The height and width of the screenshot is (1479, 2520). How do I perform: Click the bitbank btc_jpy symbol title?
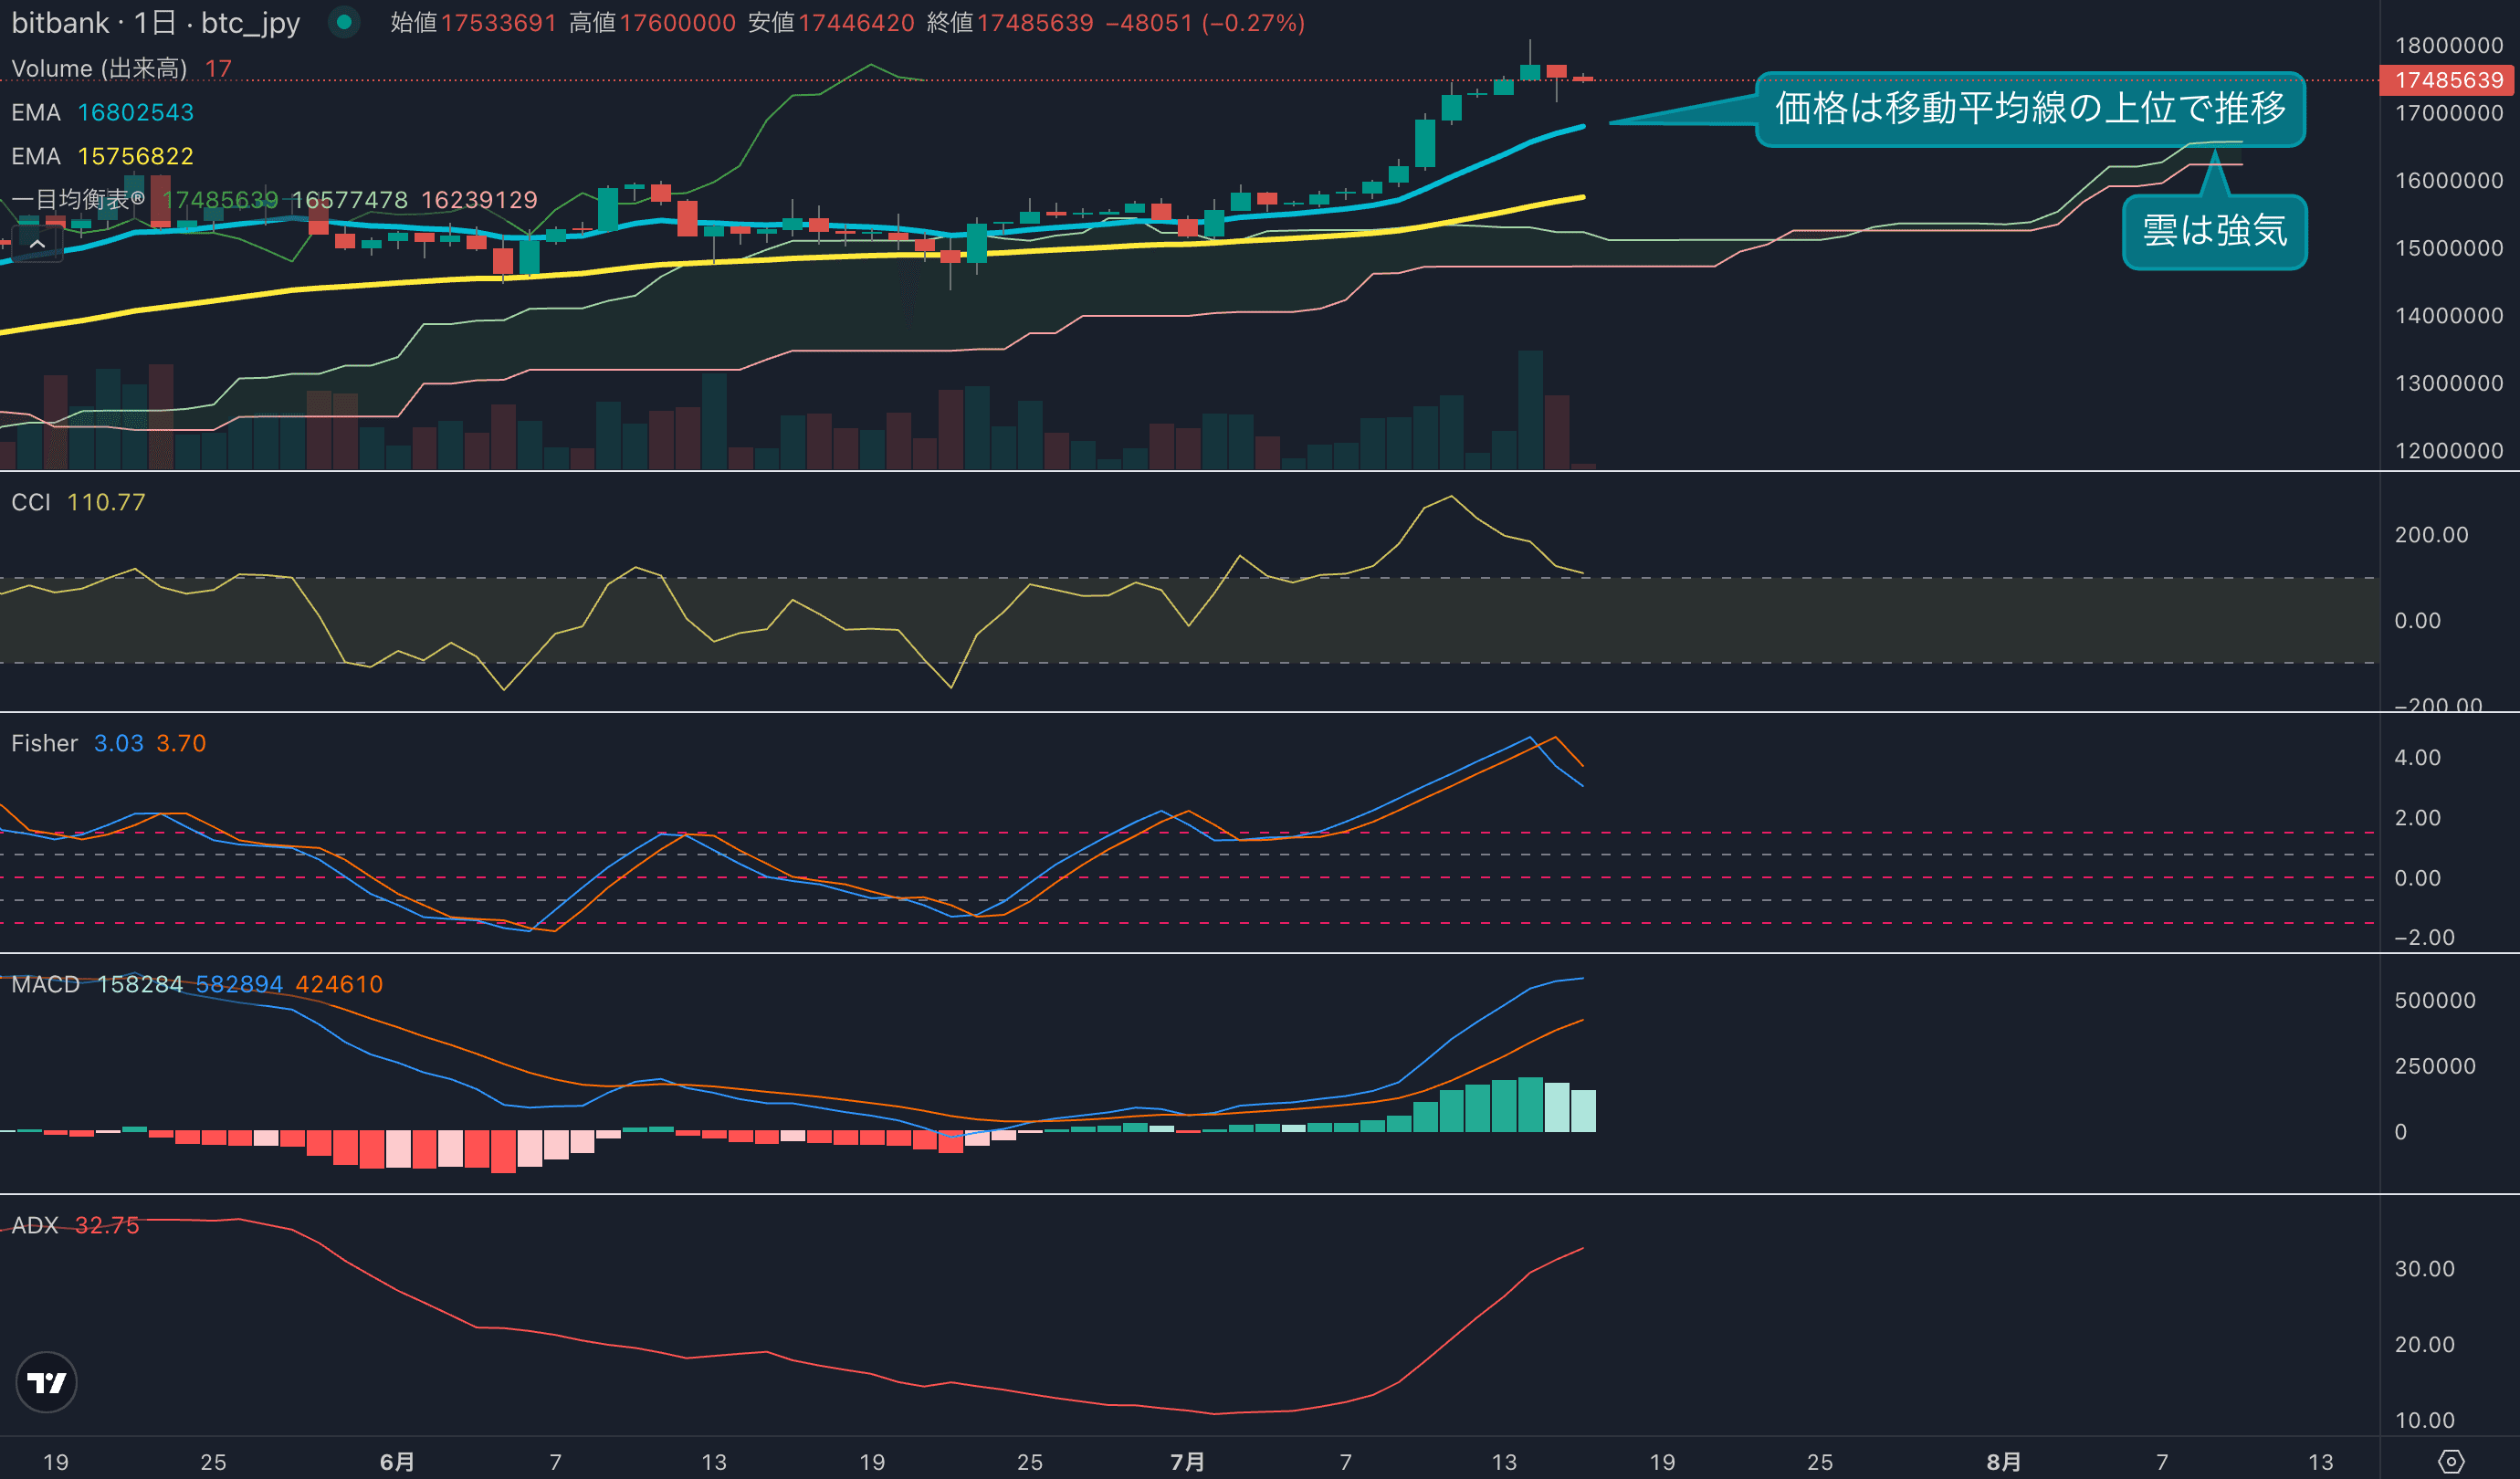(x=155, y=22)
